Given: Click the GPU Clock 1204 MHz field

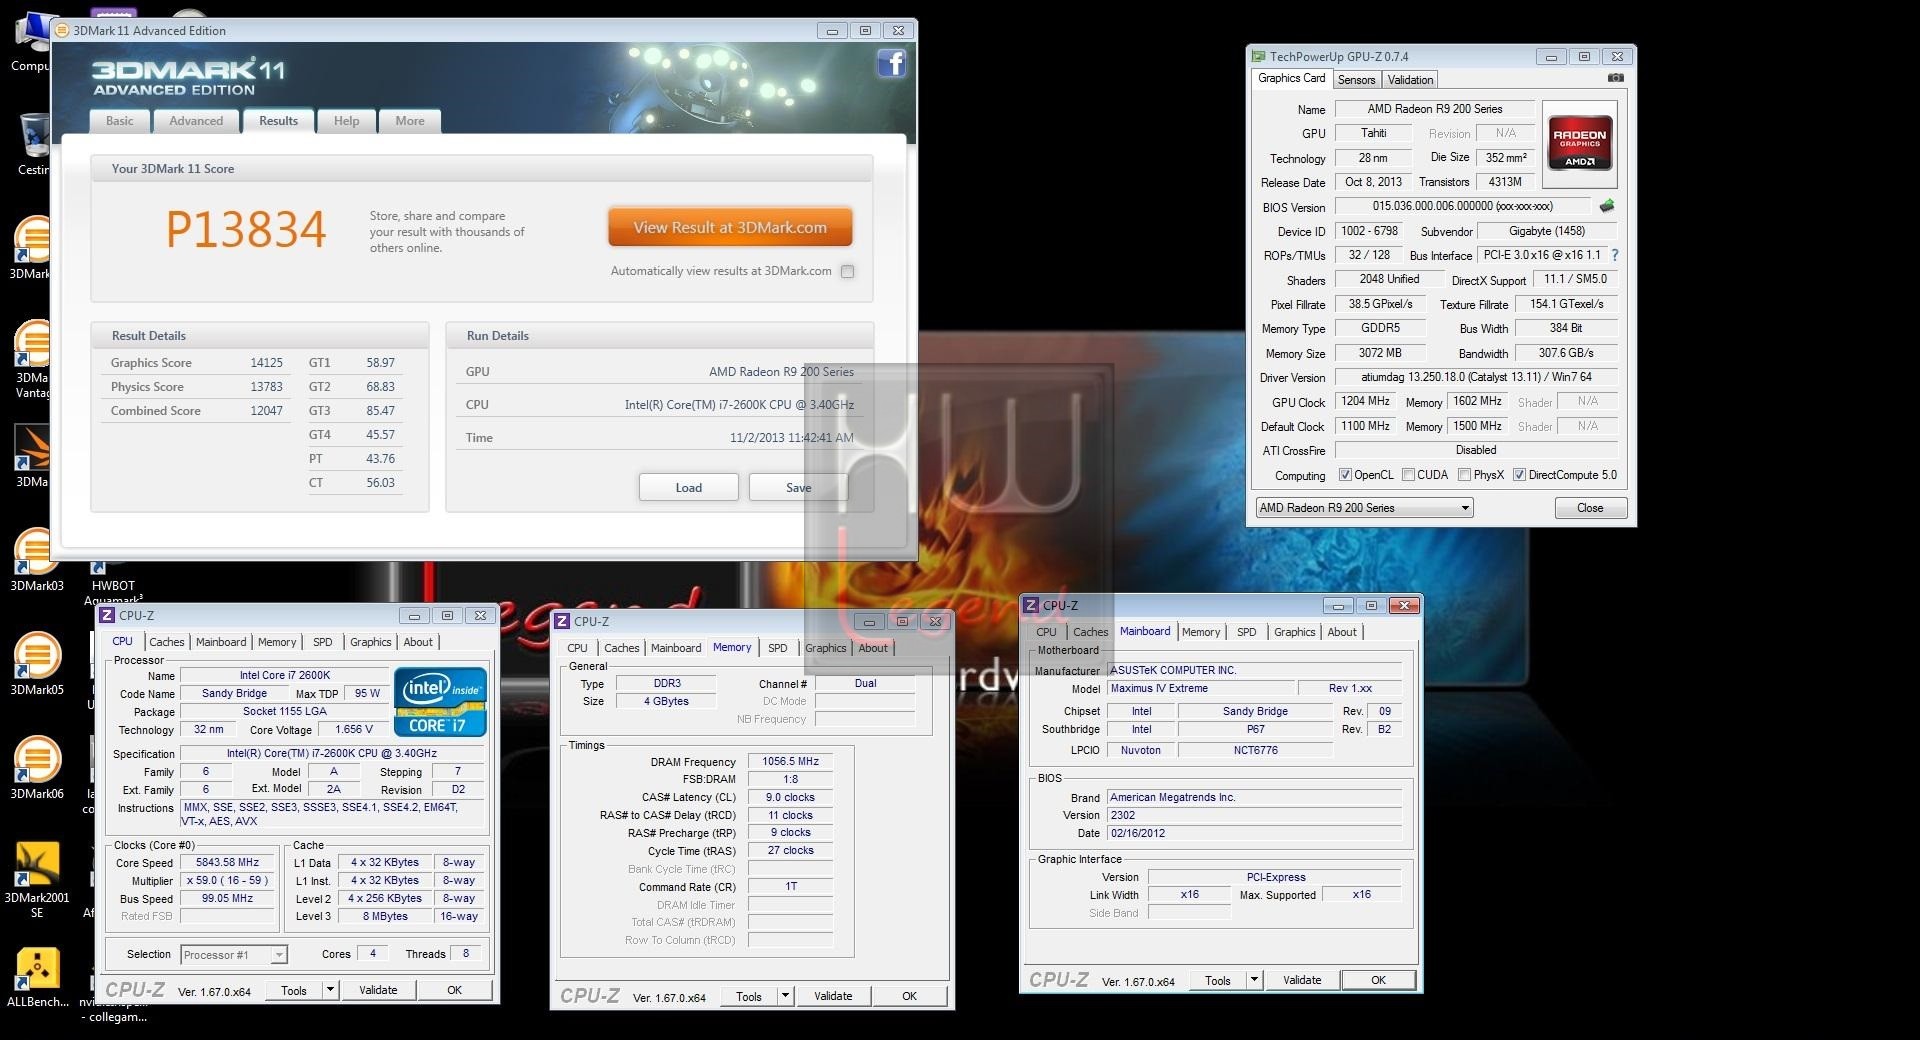Looking at the screenshot, I should point(1365,401).
